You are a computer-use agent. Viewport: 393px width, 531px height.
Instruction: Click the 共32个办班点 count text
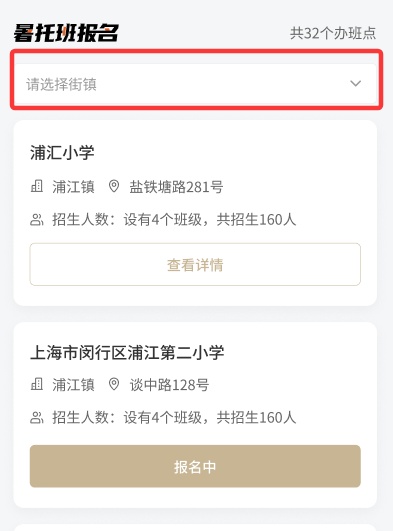click(333, 33)
